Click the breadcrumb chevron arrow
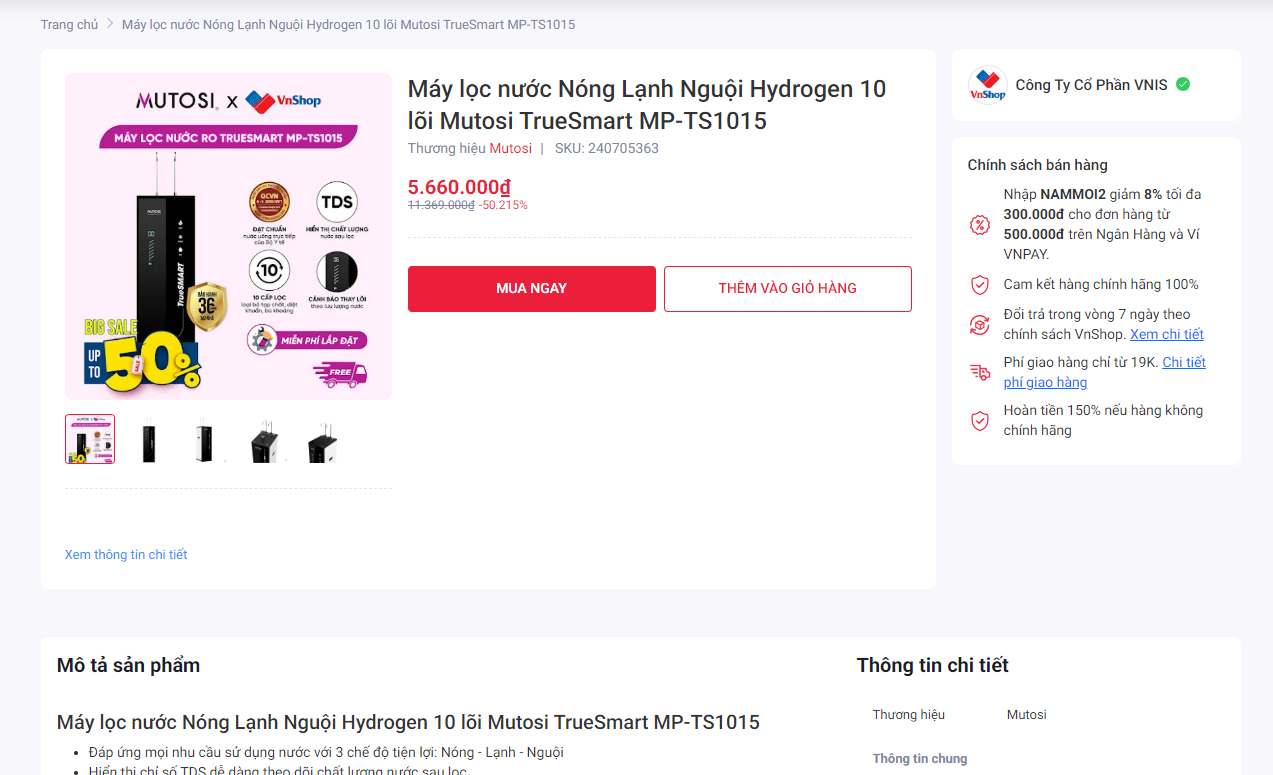Viewport: 1273px width, 775px height. pyautogui.click(x=110, y=24)
